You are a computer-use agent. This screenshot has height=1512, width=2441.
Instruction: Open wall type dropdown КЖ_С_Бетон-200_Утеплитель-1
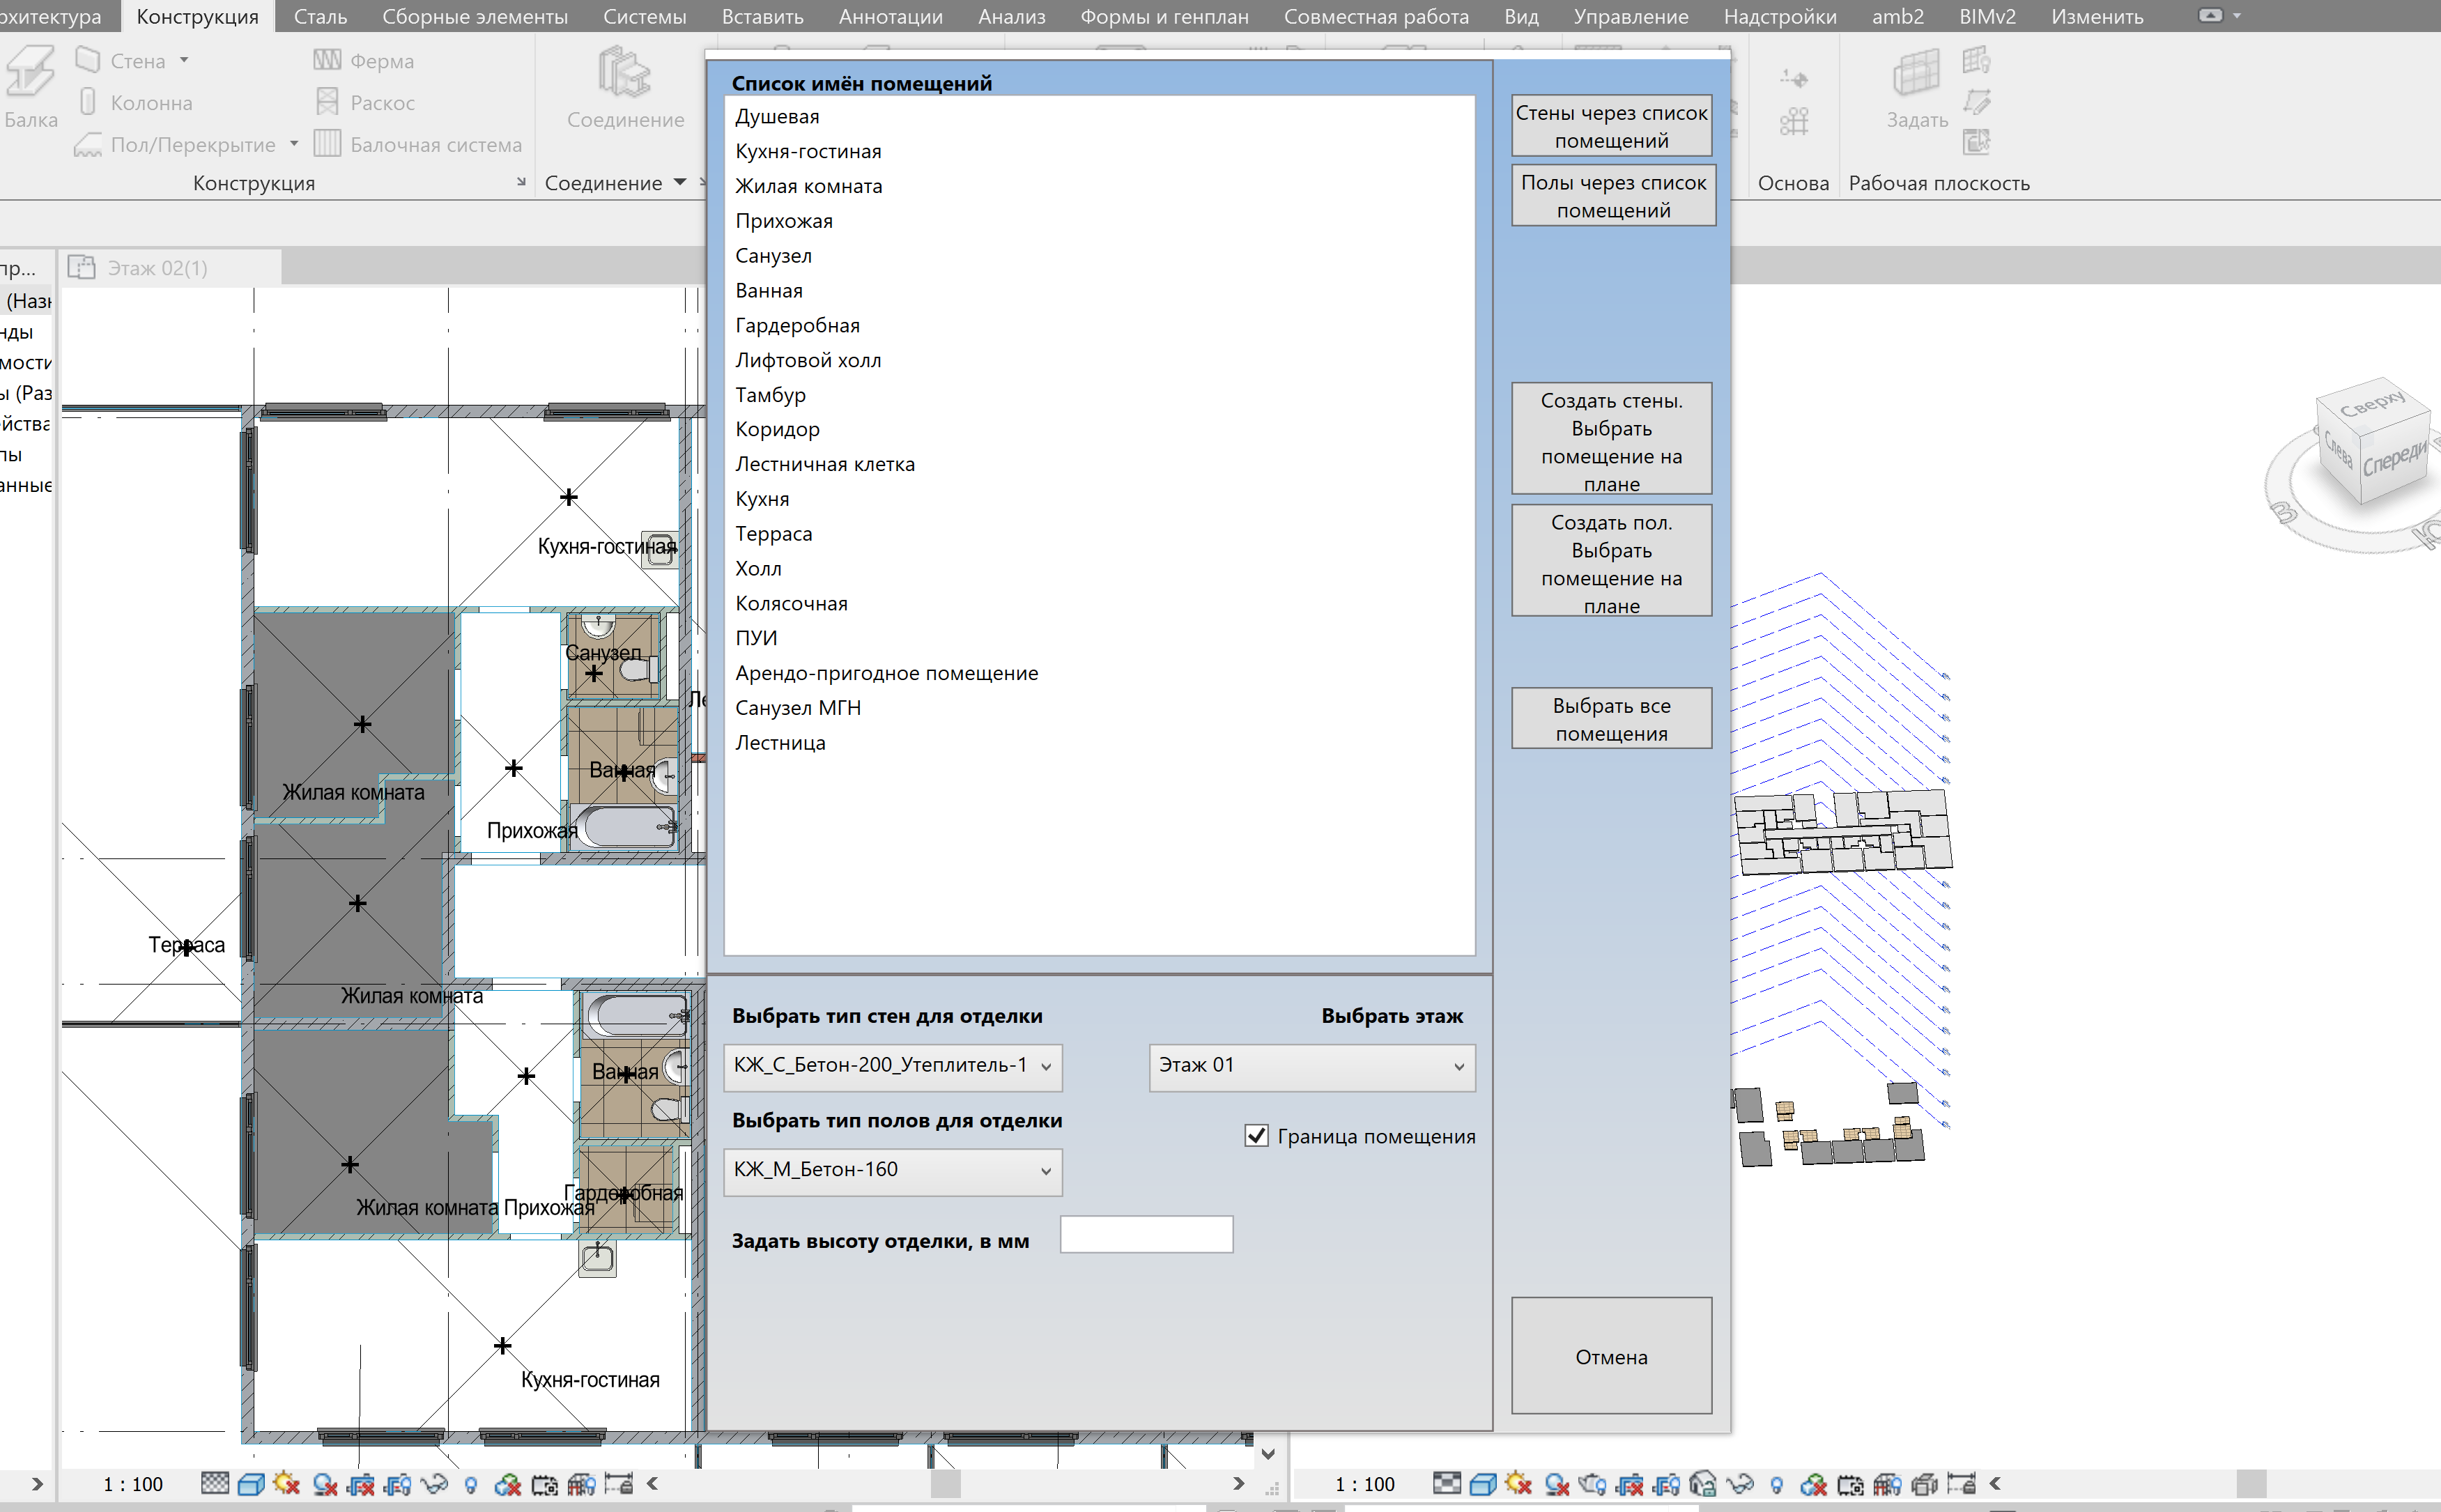(x=892, y=1066)
